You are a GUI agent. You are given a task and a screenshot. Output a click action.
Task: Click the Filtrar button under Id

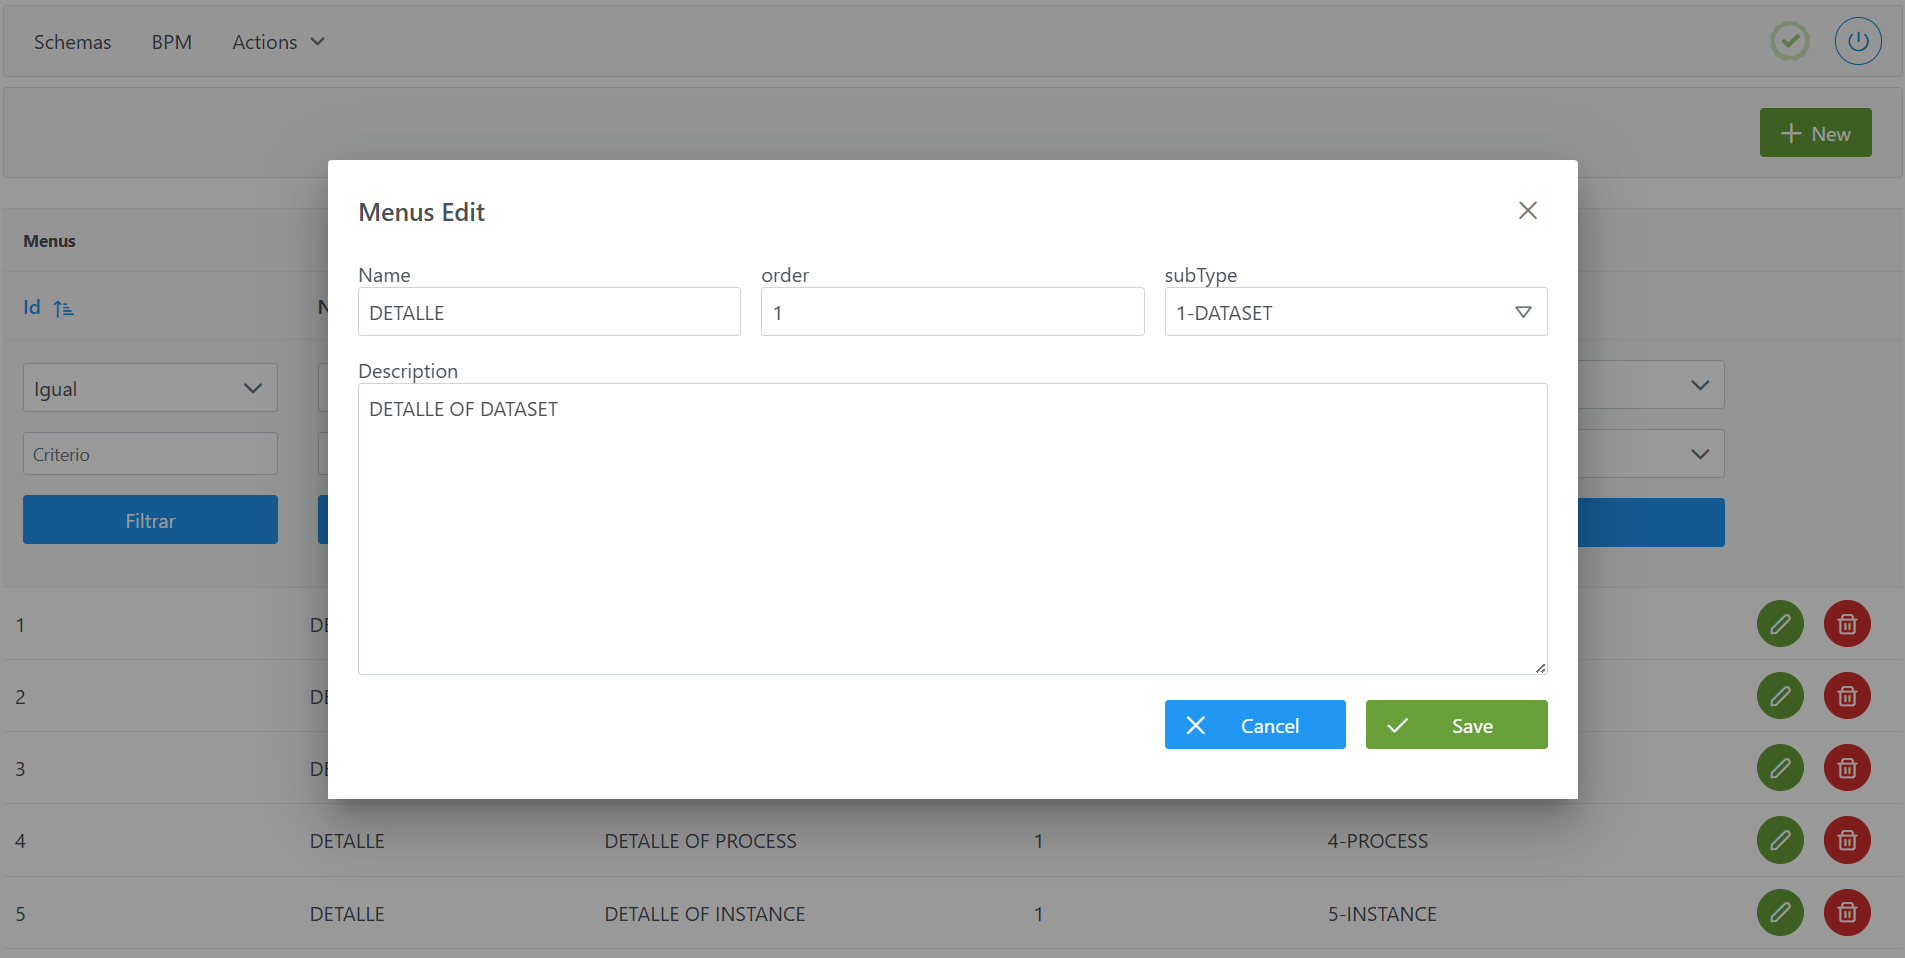point(150,520)
